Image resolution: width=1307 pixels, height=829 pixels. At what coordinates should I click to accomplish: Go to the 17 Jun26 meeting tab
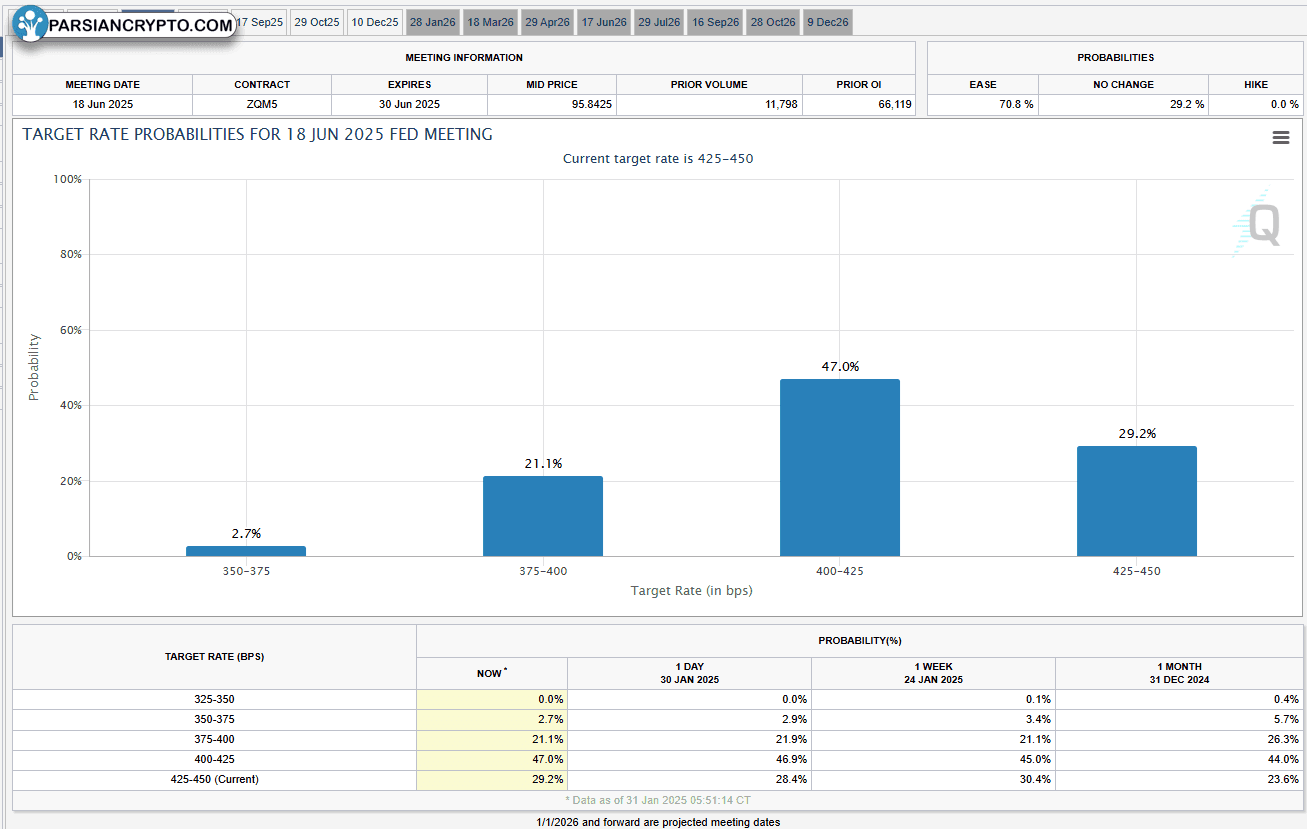pos(604,22)
